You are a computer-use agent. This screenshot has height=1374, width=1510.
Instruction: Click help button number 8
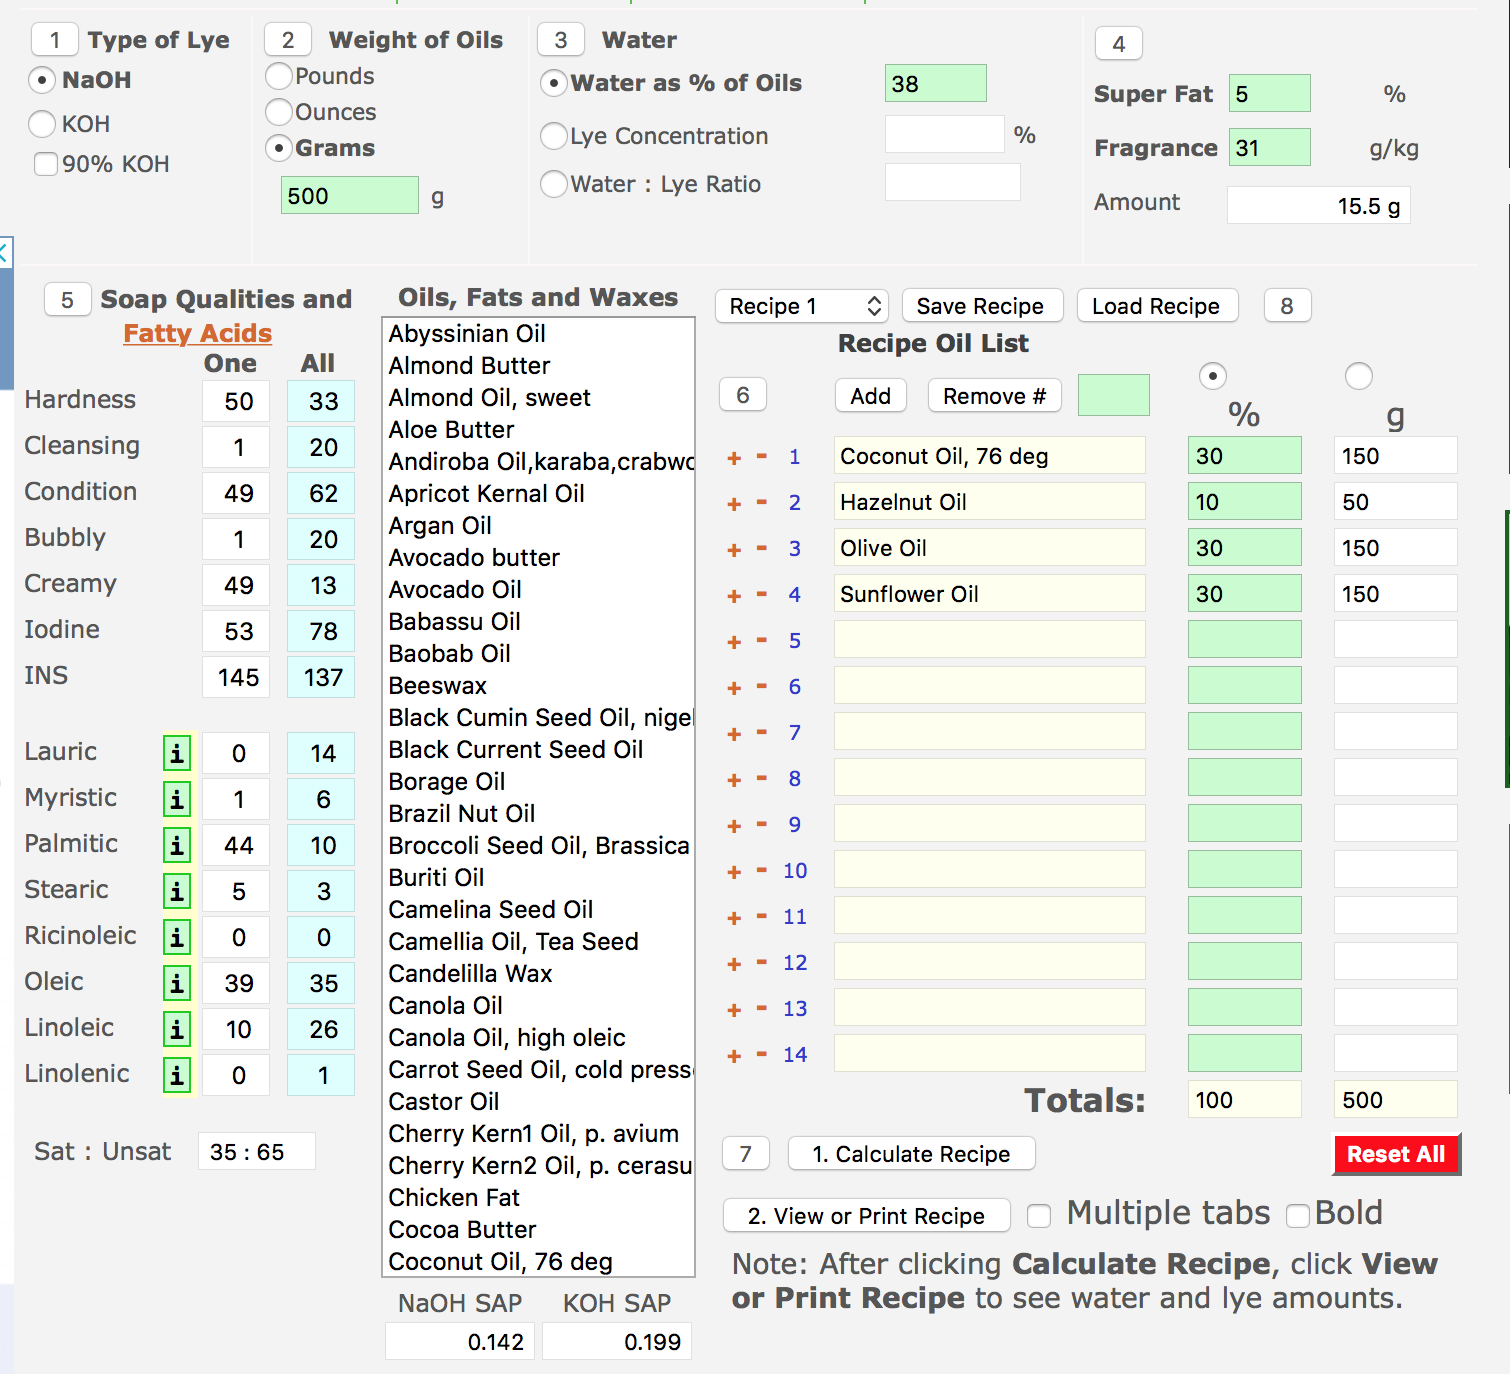click(x=1287, y=306)
